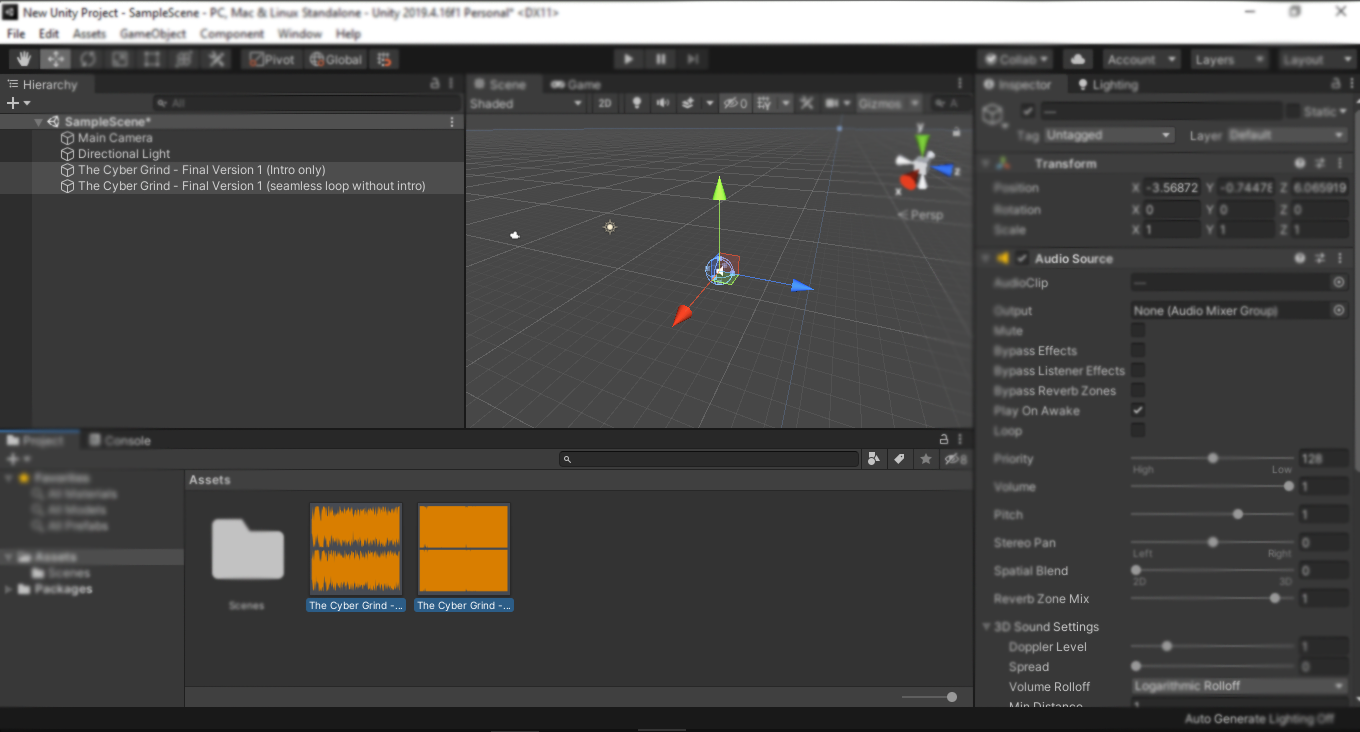Toggle the Global handle rotation button
The height and width of the screenshot is (732, 1360).
click(336, 59)
